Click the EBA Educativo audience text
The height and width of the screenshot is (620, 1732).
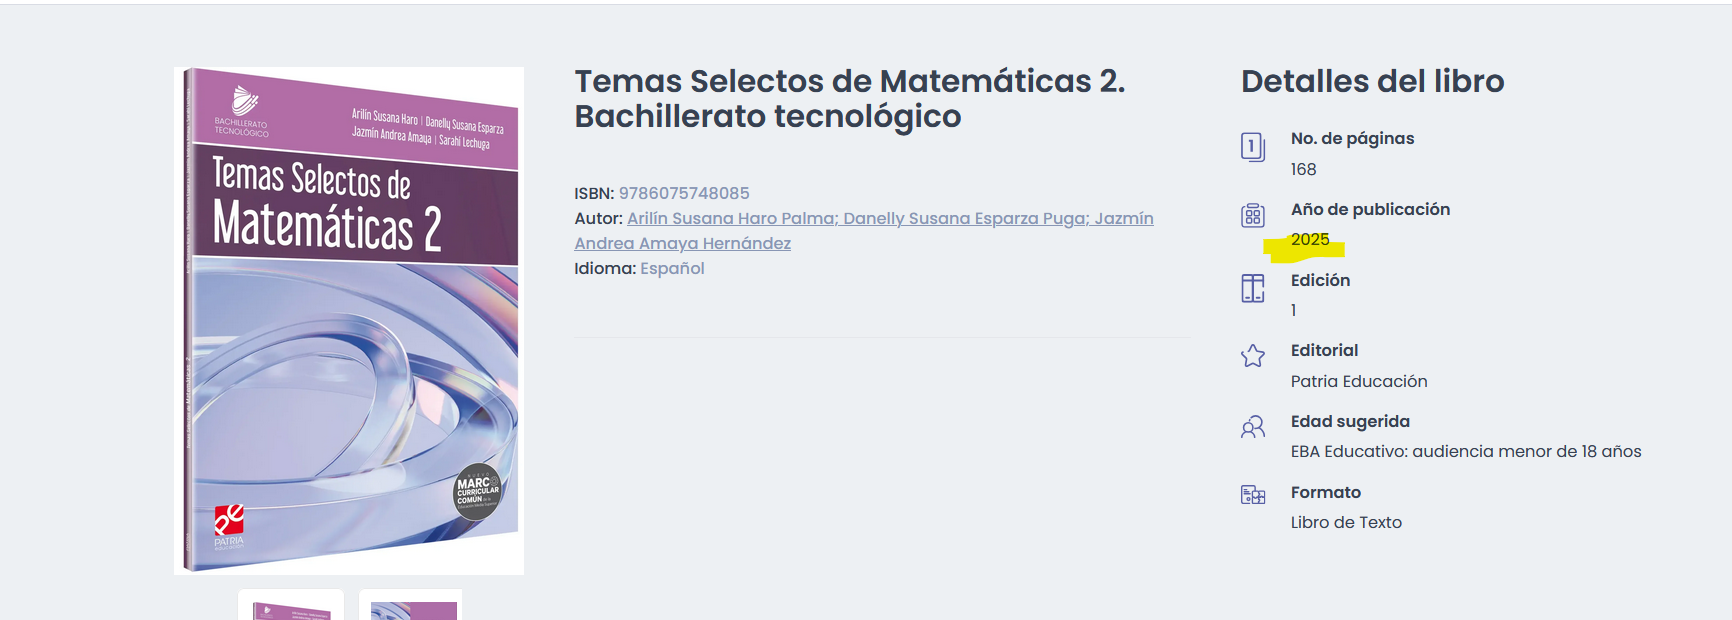pos(1465,451)
